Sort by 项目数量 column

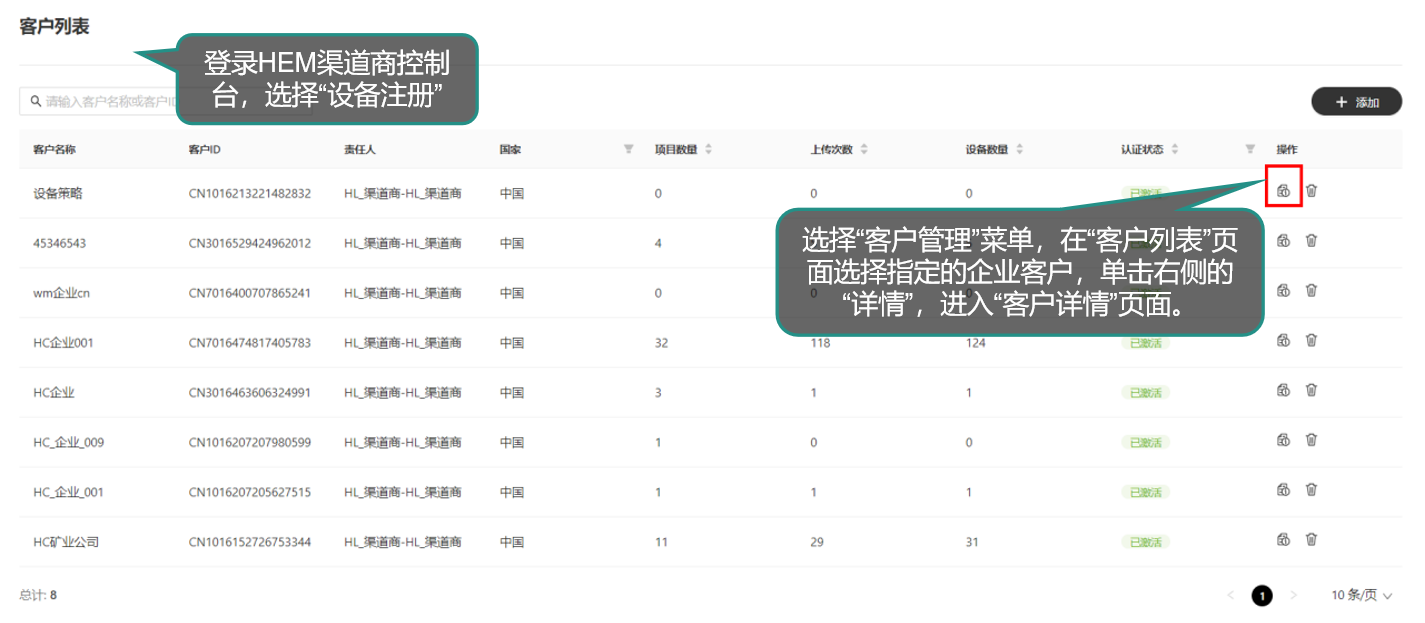[x=708, y=149]
